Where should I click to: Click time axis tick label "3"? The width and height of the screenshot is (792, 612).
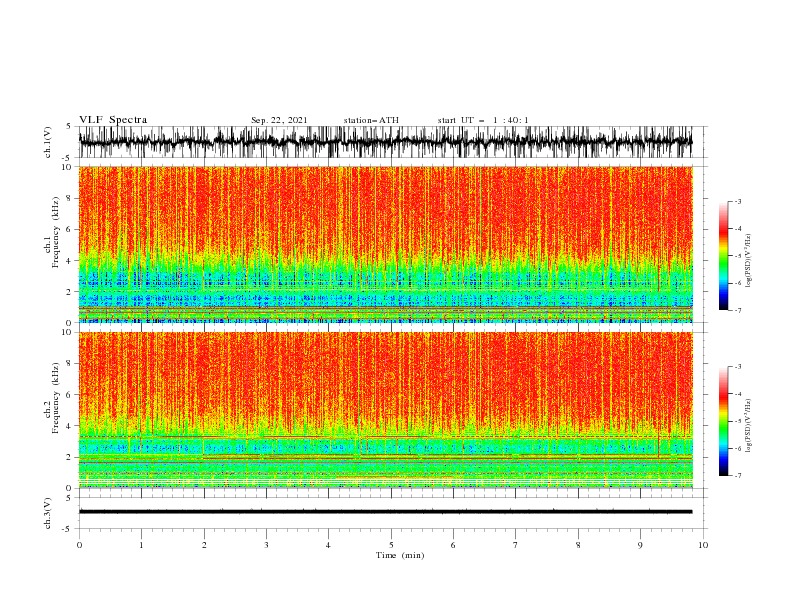[x=266, y=545]
